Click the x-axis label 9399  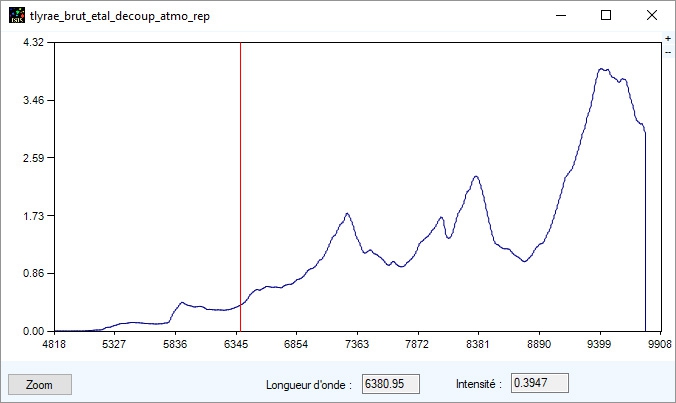[599, 344]
